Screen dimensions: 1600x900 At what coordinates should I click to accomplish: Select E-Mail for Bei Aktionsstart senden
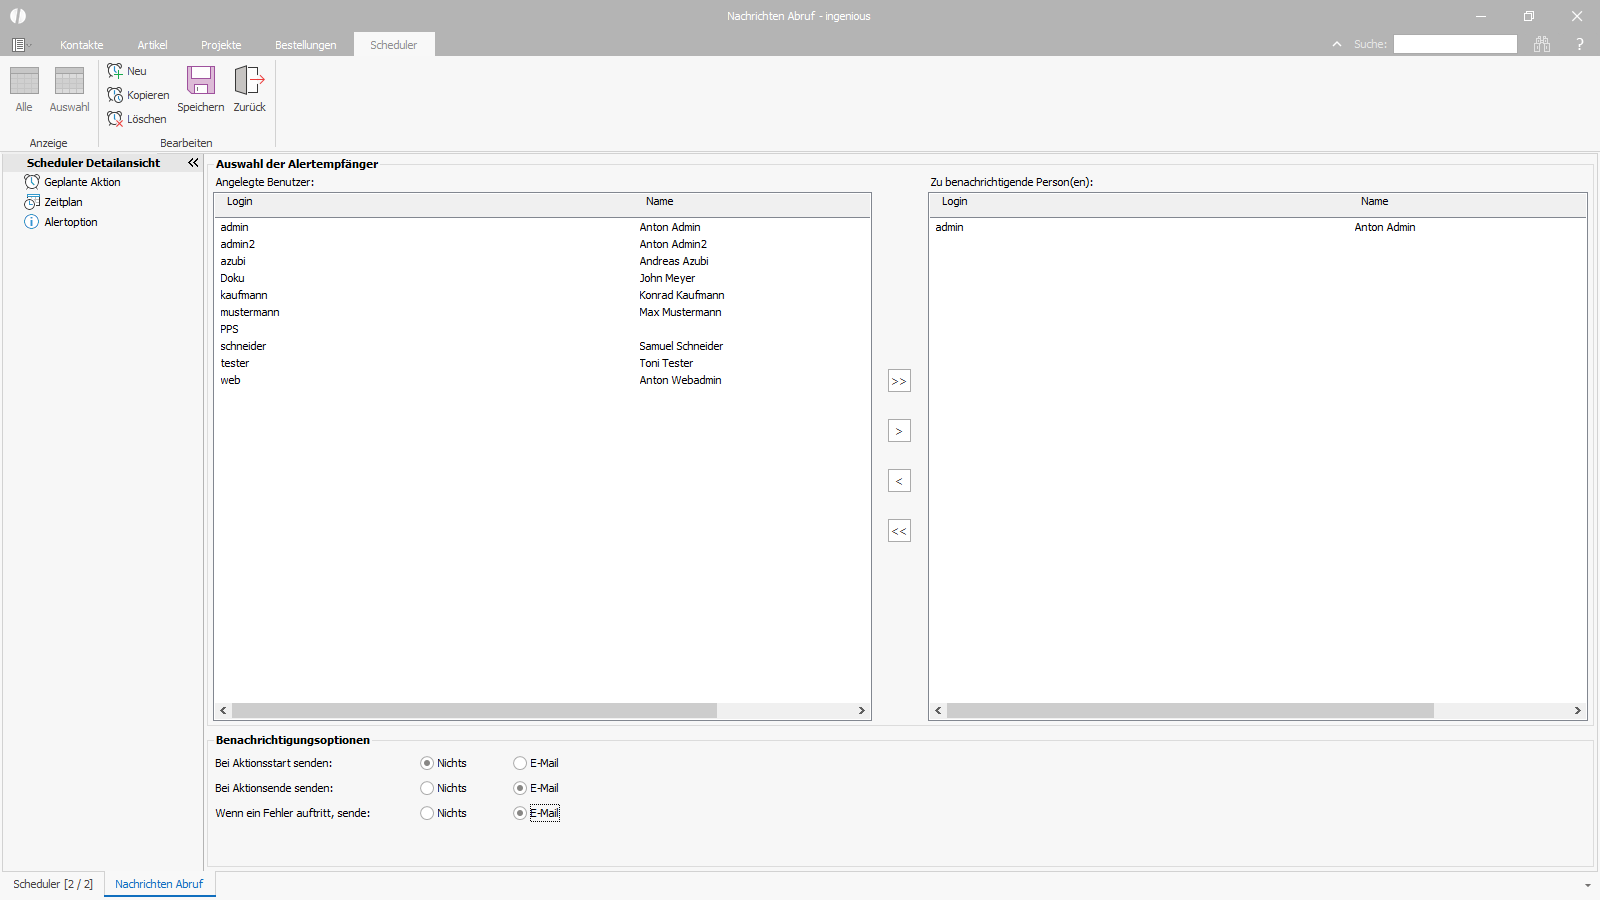click(520, 763)
